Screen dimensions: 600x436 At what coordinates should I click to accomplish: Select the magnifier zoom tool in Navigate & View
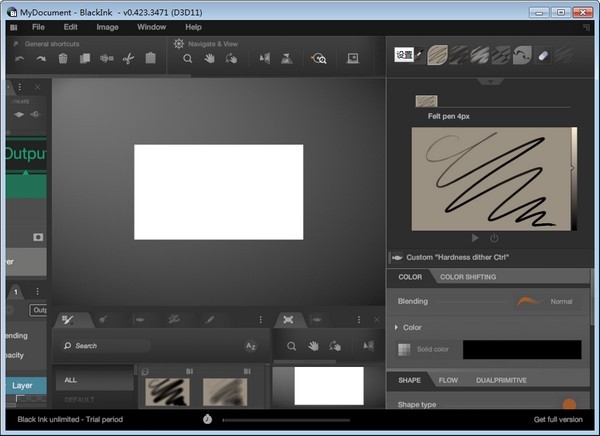coord(187,59)
